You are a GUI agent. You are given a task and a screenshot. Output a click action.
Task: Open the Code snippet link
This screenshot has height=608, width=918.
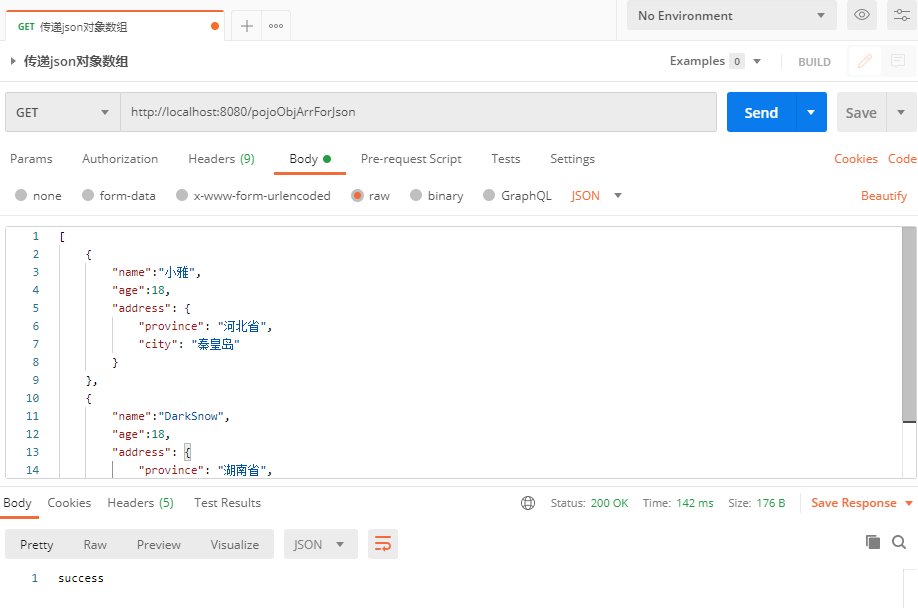902,159
